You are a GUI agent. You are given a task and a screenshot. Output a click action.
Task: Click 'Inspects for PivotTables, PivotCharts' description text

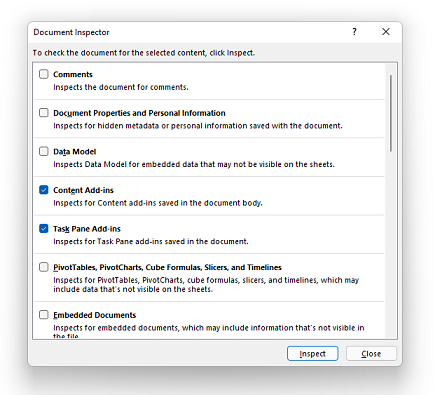[206, 285]
